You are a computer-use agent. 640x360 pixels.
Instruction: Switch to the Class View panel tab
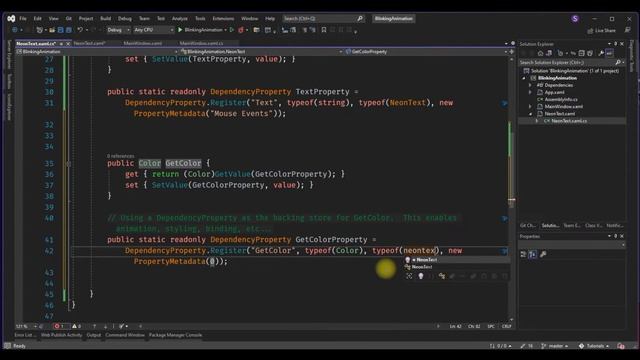click(593, 225)
